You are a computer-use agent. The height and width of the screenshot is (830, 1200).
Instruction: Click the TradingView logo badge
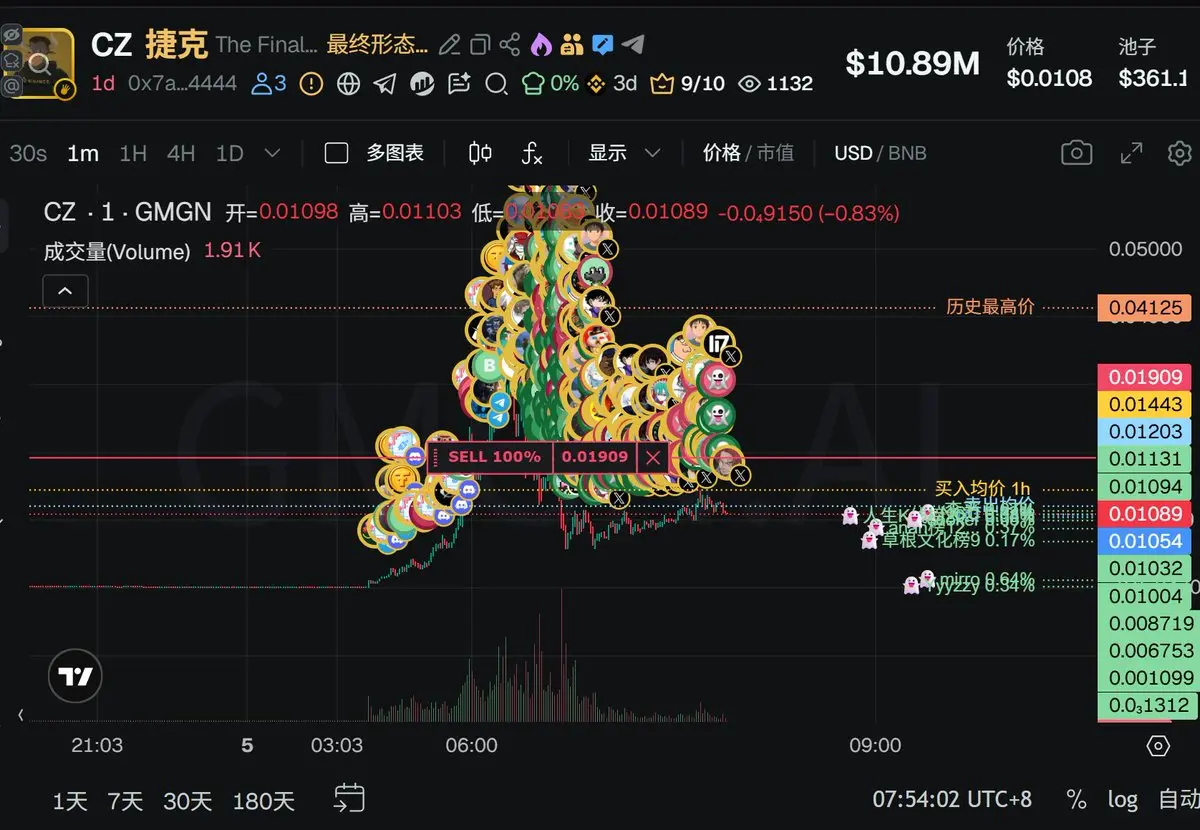[x=76, y=677]
